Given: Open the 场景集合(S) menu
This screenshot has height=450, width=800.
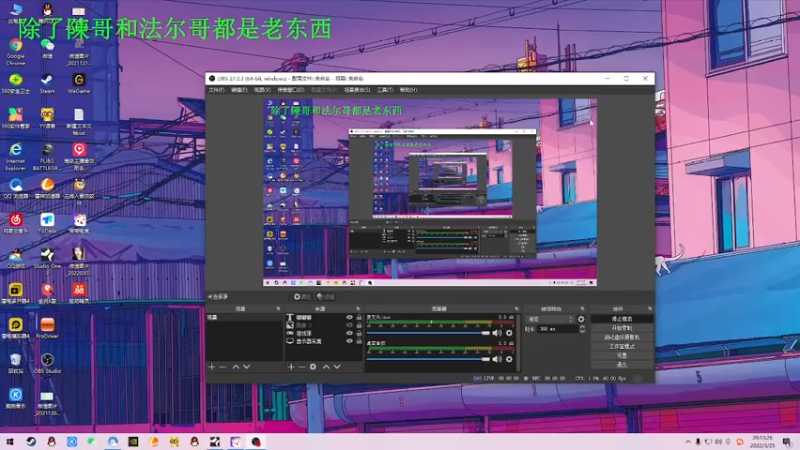Looking at the screenshot, I should point(357,90).
